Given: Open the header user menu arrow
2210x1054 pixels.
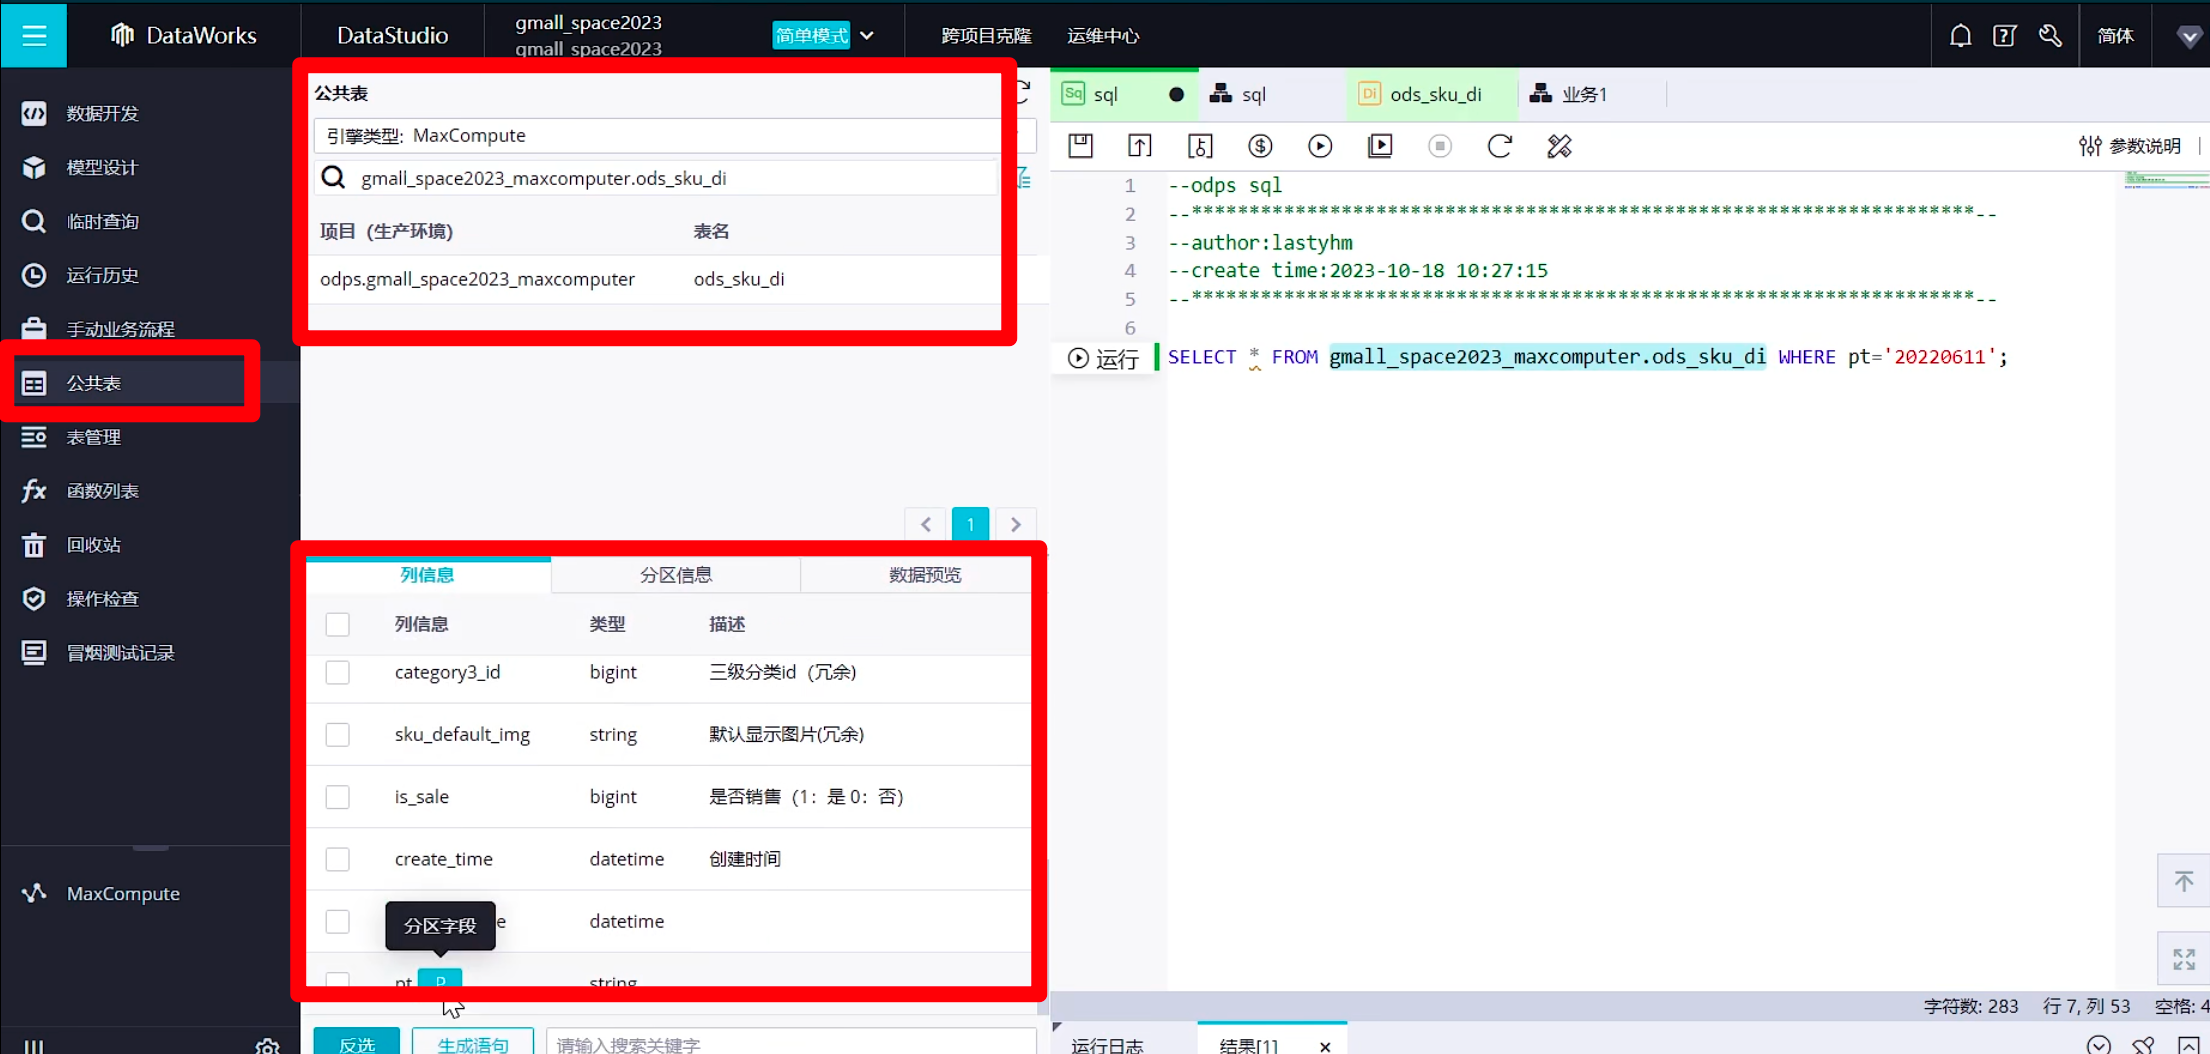Looking at the screenshot, I should 2189,36.
